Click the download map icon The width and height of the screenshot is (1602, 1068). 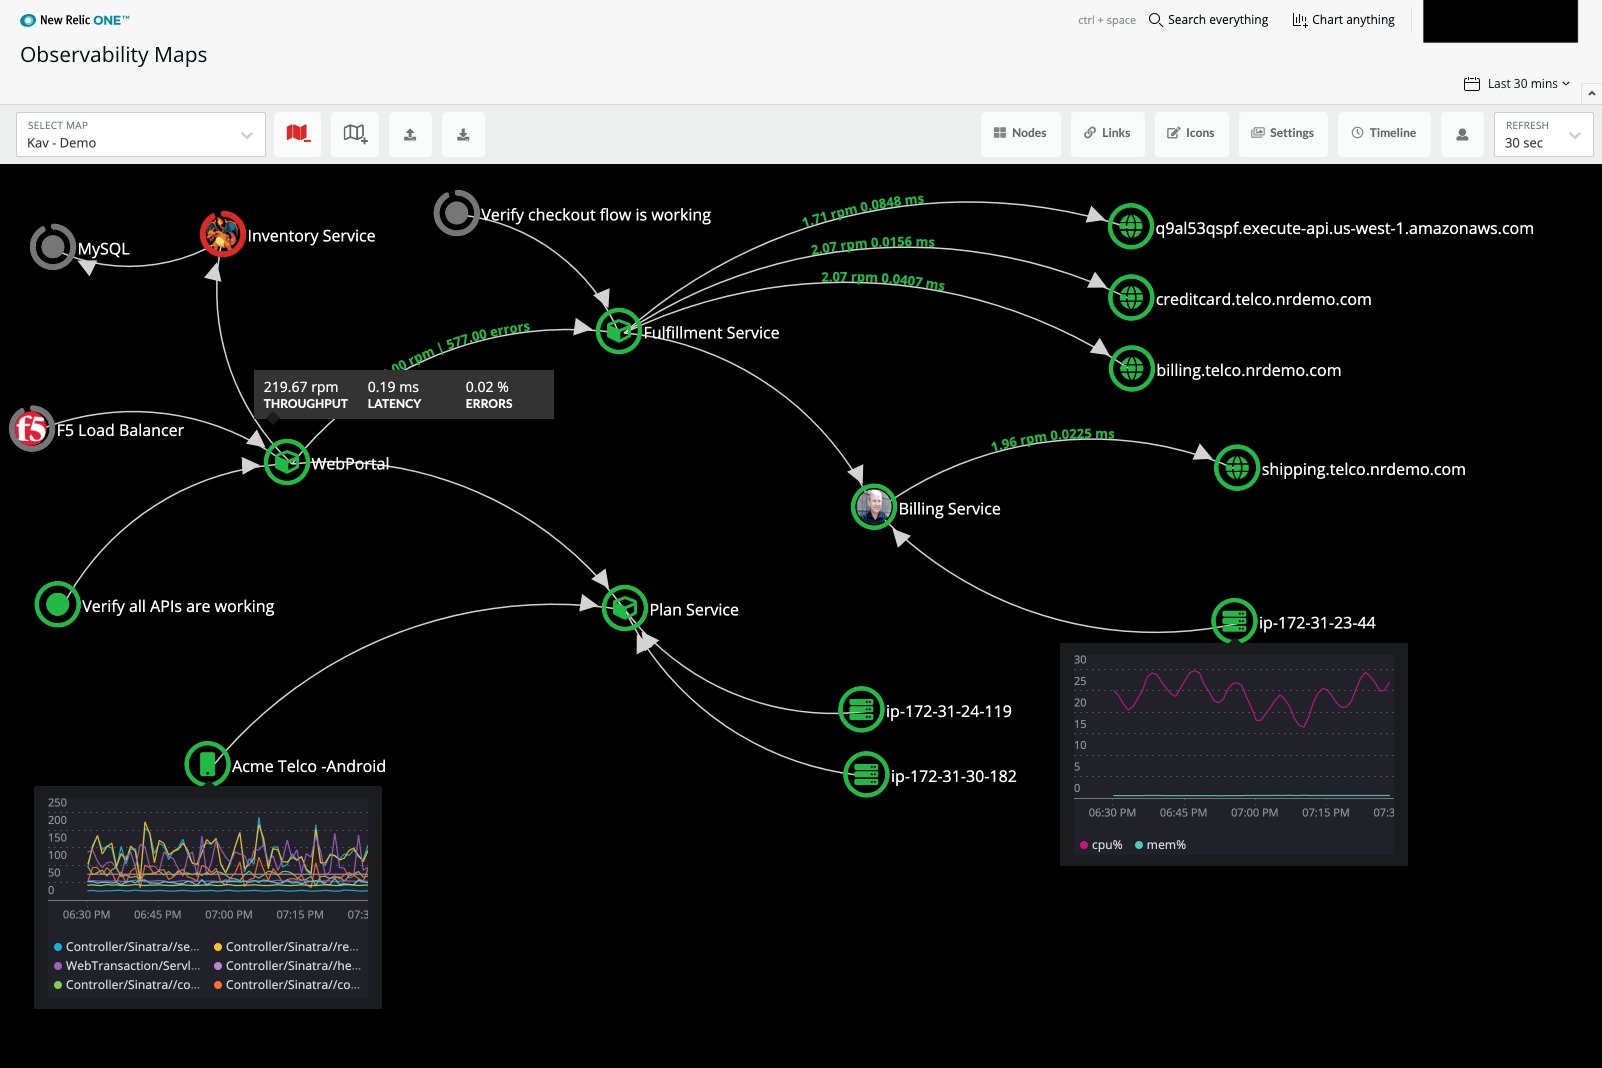tap(463, 133)
